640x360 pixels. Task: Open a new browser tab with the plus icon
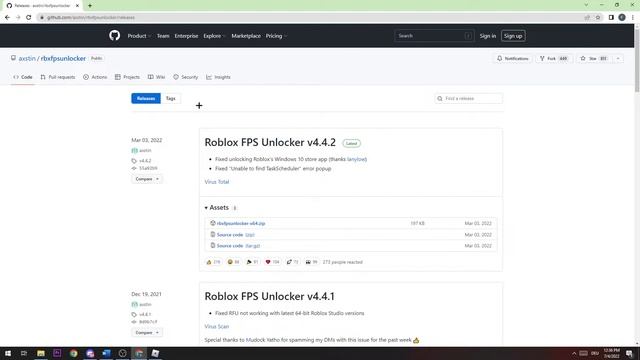tap(90, 6)
